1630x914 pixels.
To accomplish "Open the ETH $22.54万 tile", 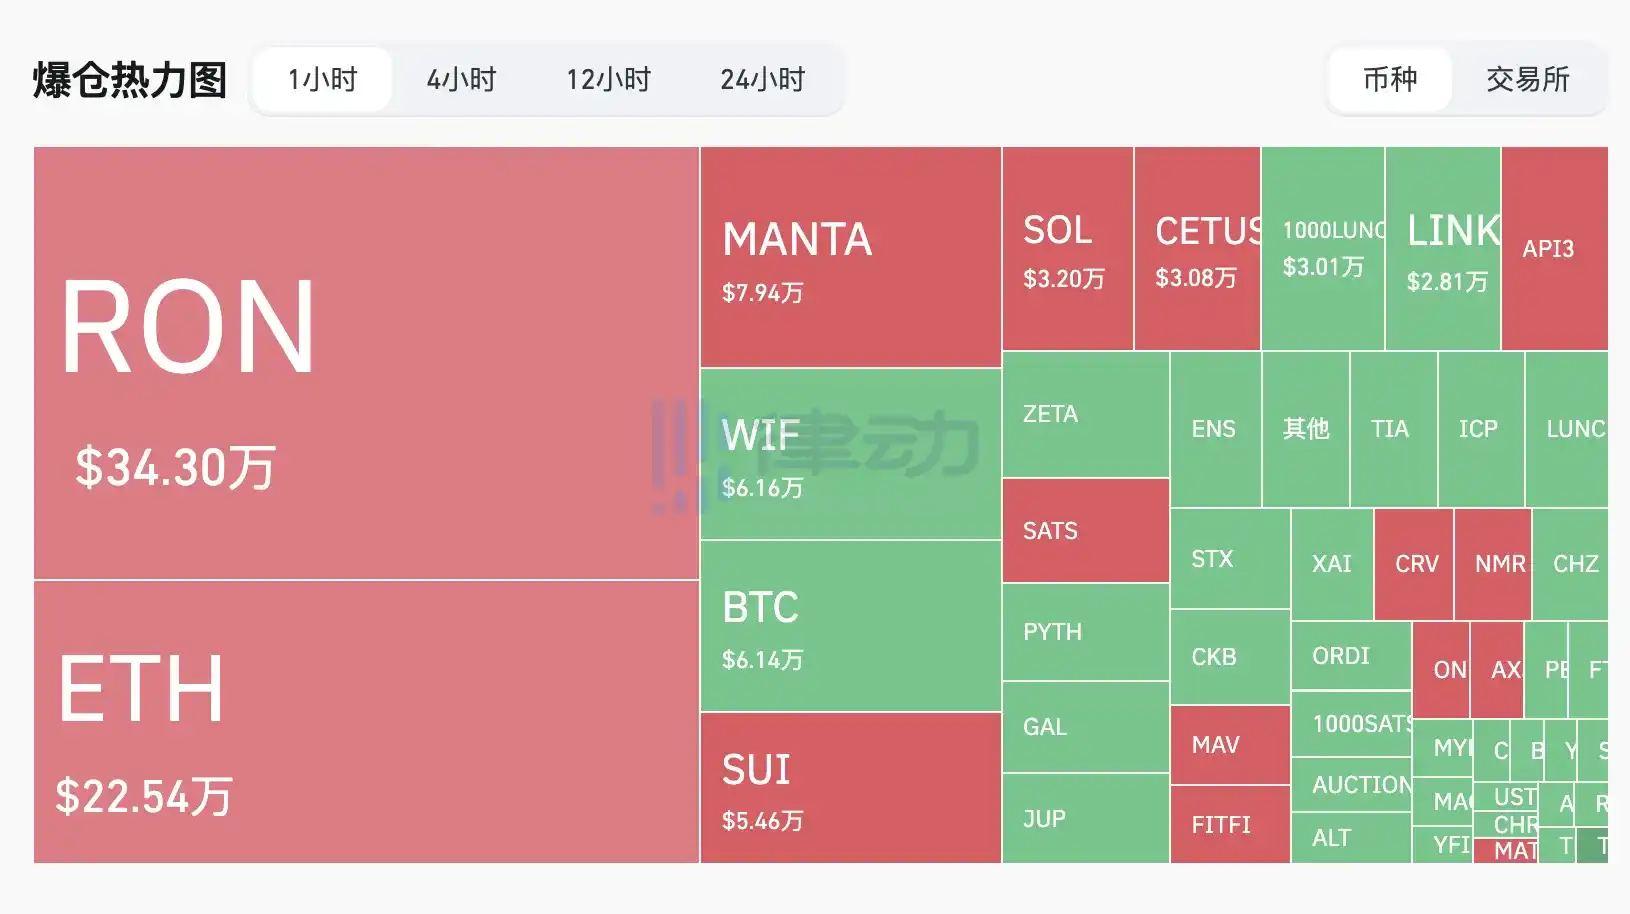I will 366,721.
